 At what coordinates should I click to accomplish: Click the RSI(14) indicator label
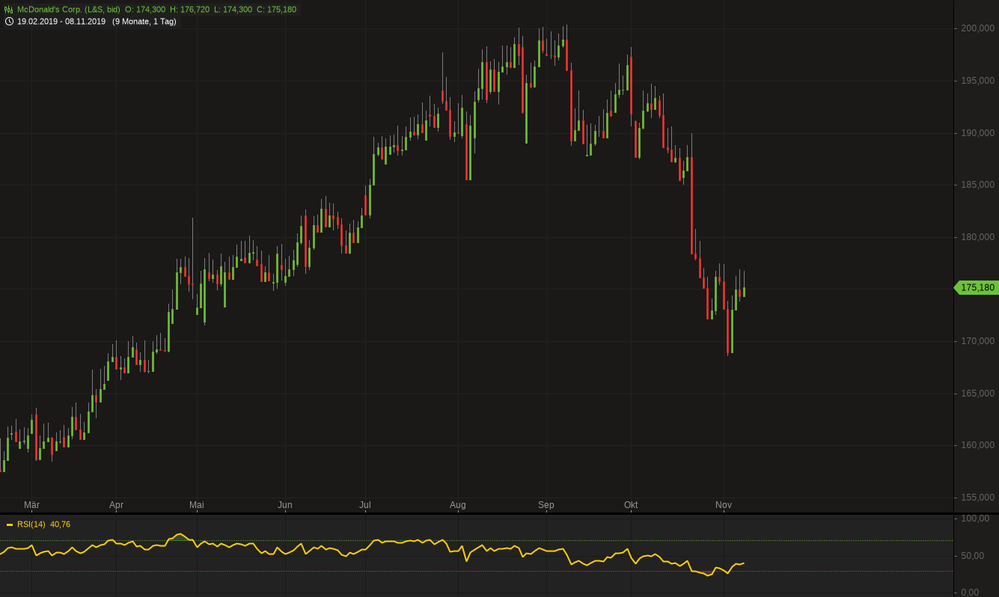point(32,524)
